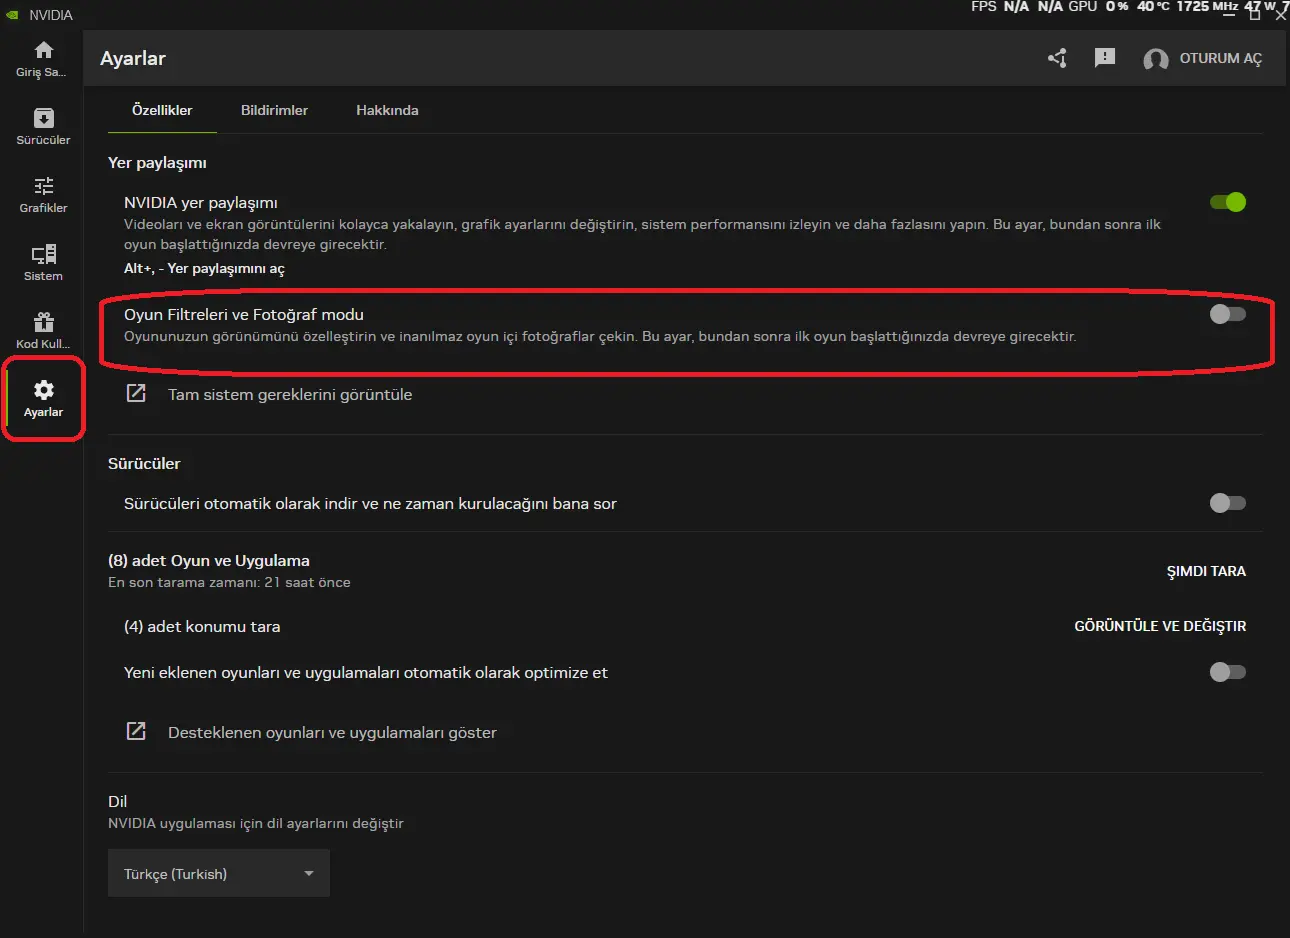1290x938 pixels.
Task: Click the "(4) adet konumu tara" text
Action: coord(202,626)
